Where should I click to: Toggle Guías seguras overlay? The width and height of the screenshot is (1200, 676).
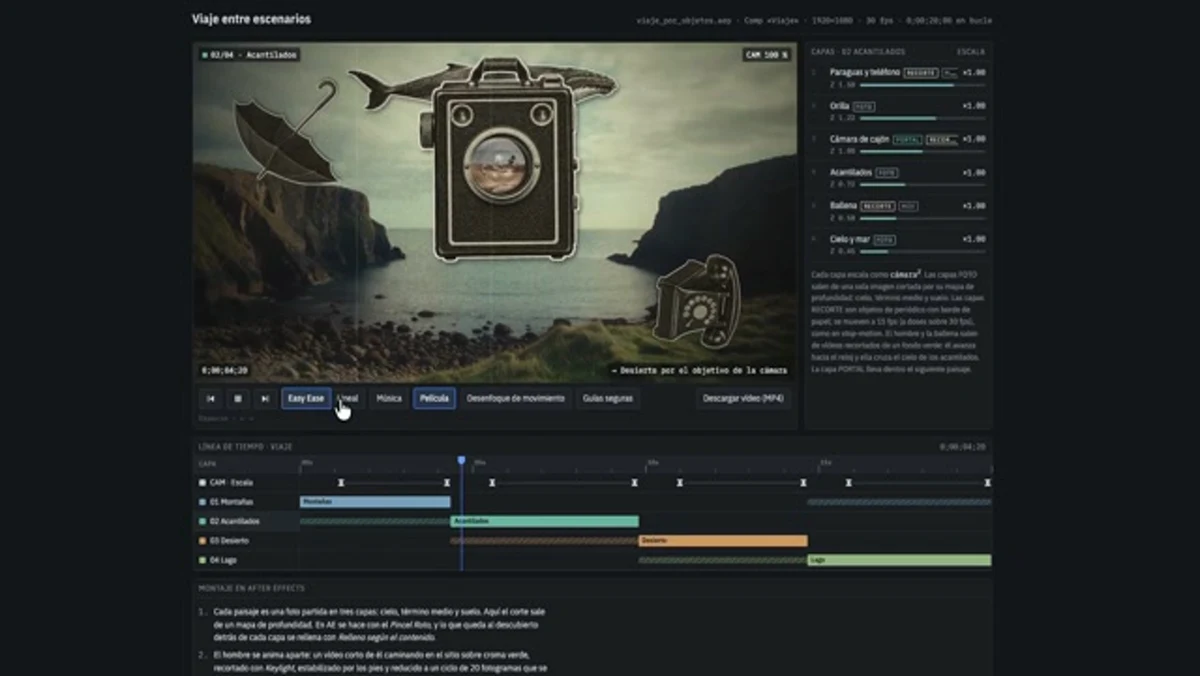(608, 398)
